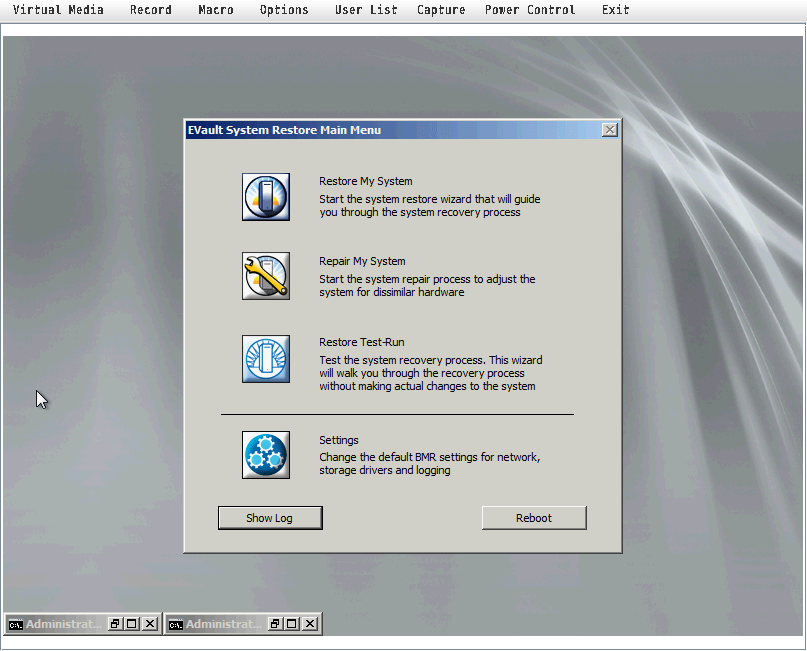Viewport: 807px width, 651px height.
Task: Open the Settings gears icon
Action: tap(266, 455)
